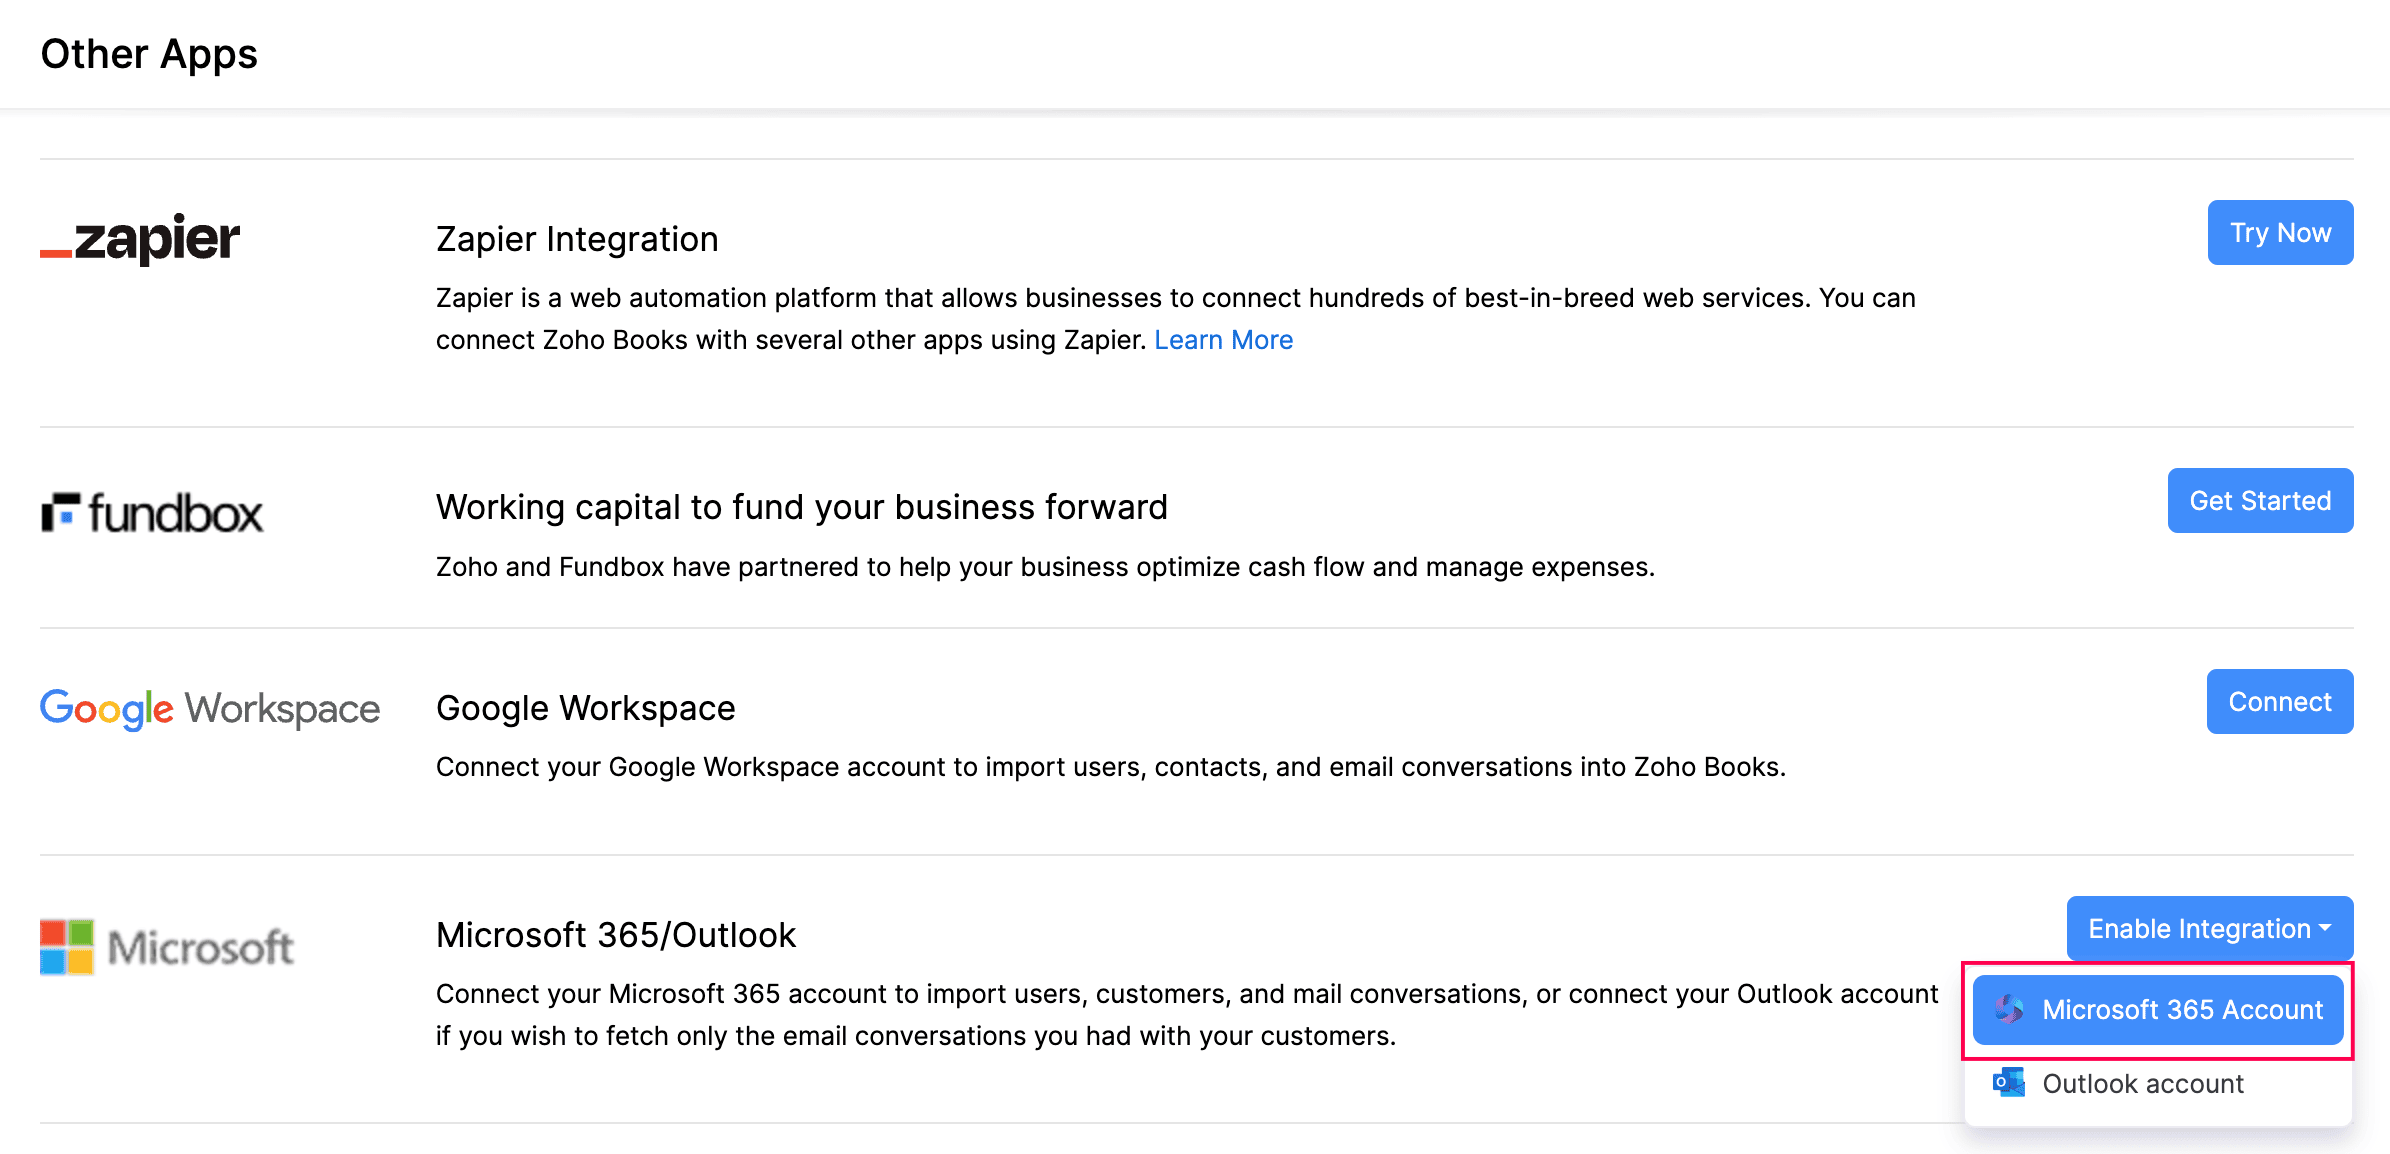Screen dimensions: 2390x1154
Task: Click the Zapier Integration heading
Action: click(x=576, y=238)
